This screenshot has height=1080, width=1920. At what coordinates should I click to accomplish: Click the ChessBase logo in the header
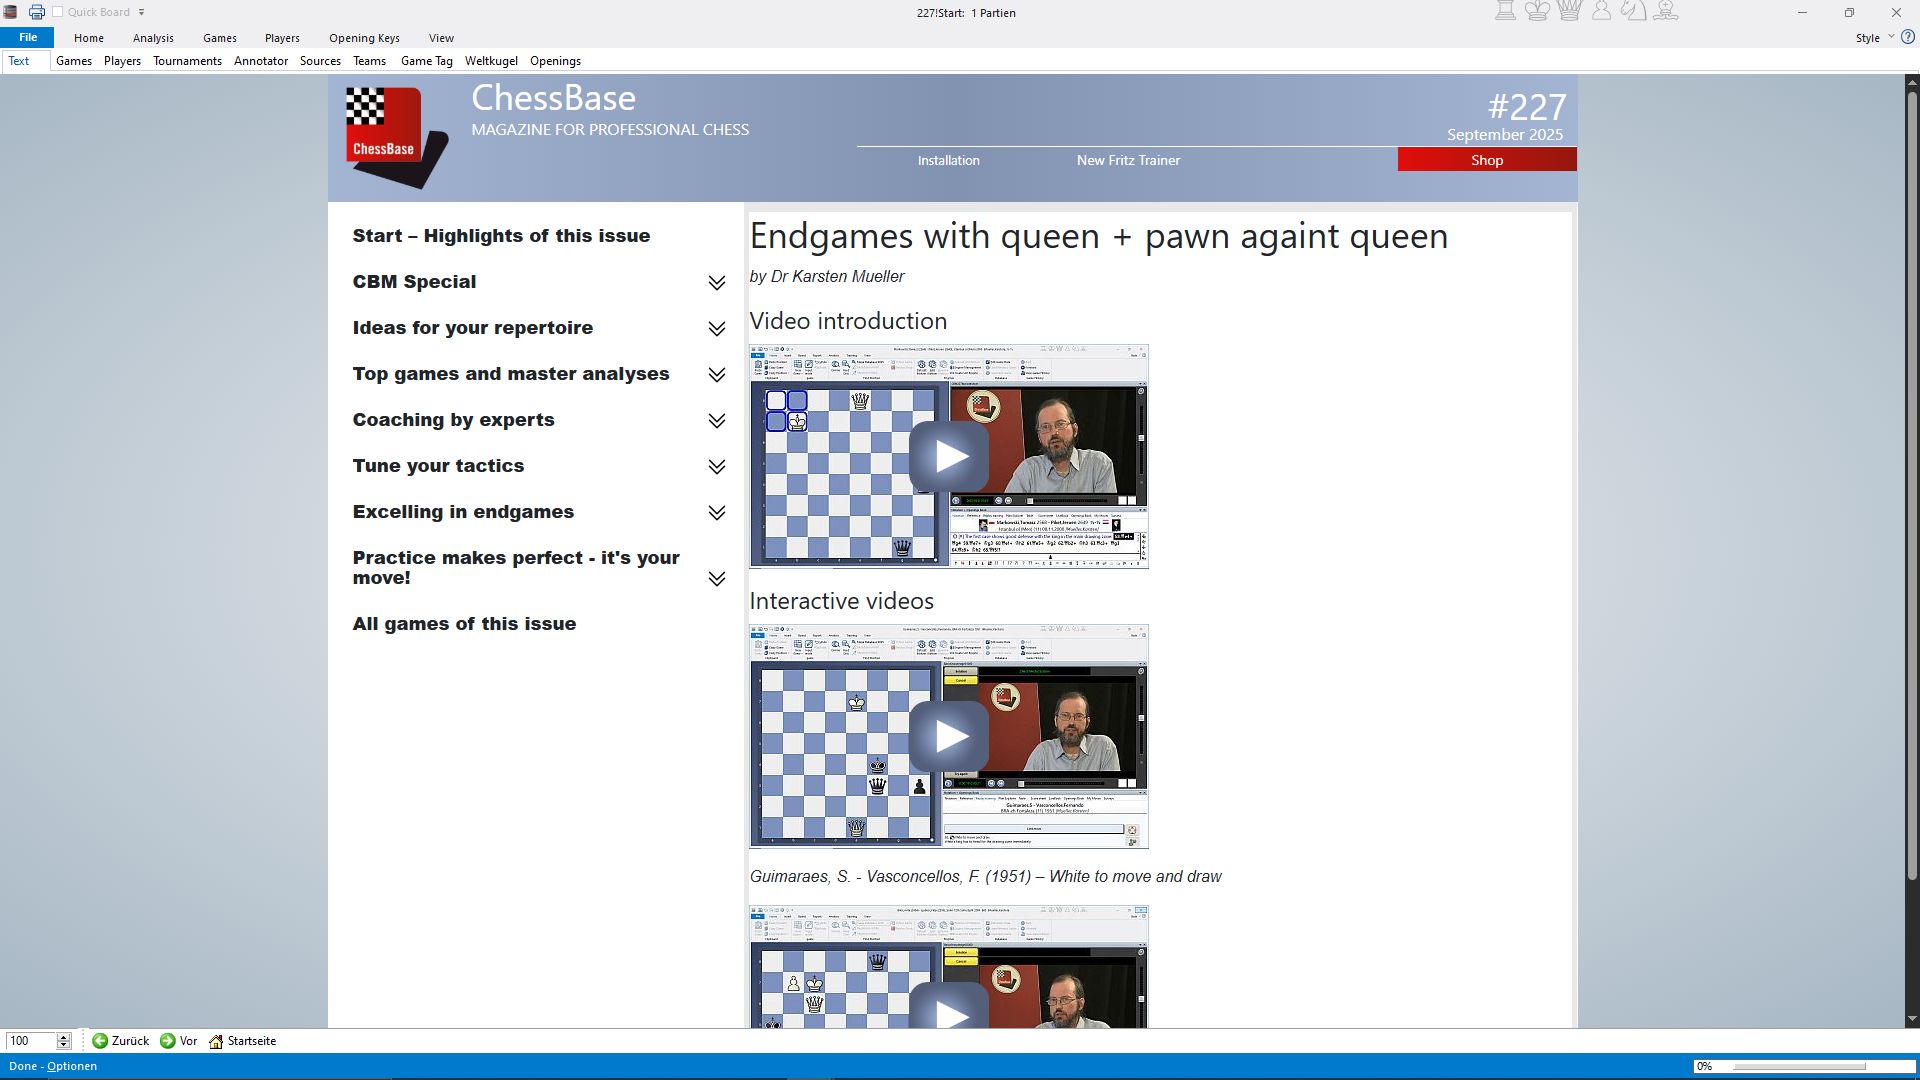[x=396, y=137]
